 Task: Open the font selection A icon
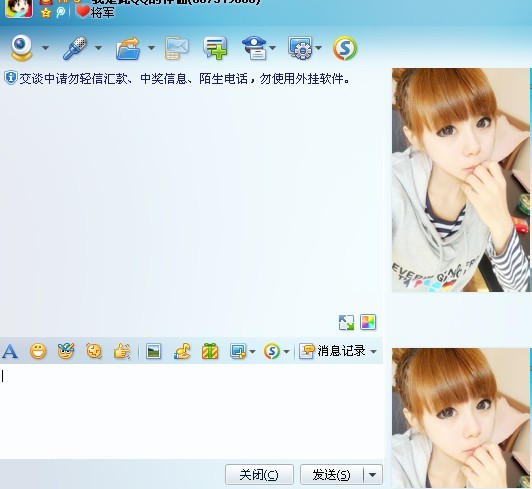pyautogui.click(x=10, y=351)
